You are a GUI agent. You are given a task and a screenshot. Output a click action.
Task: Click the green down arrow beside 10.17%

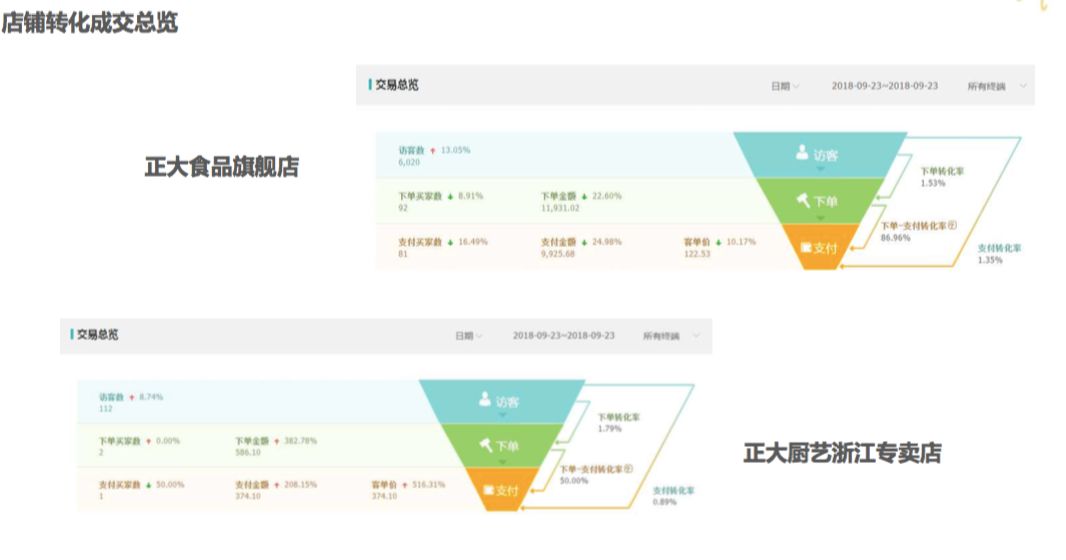tap(719, 242)
